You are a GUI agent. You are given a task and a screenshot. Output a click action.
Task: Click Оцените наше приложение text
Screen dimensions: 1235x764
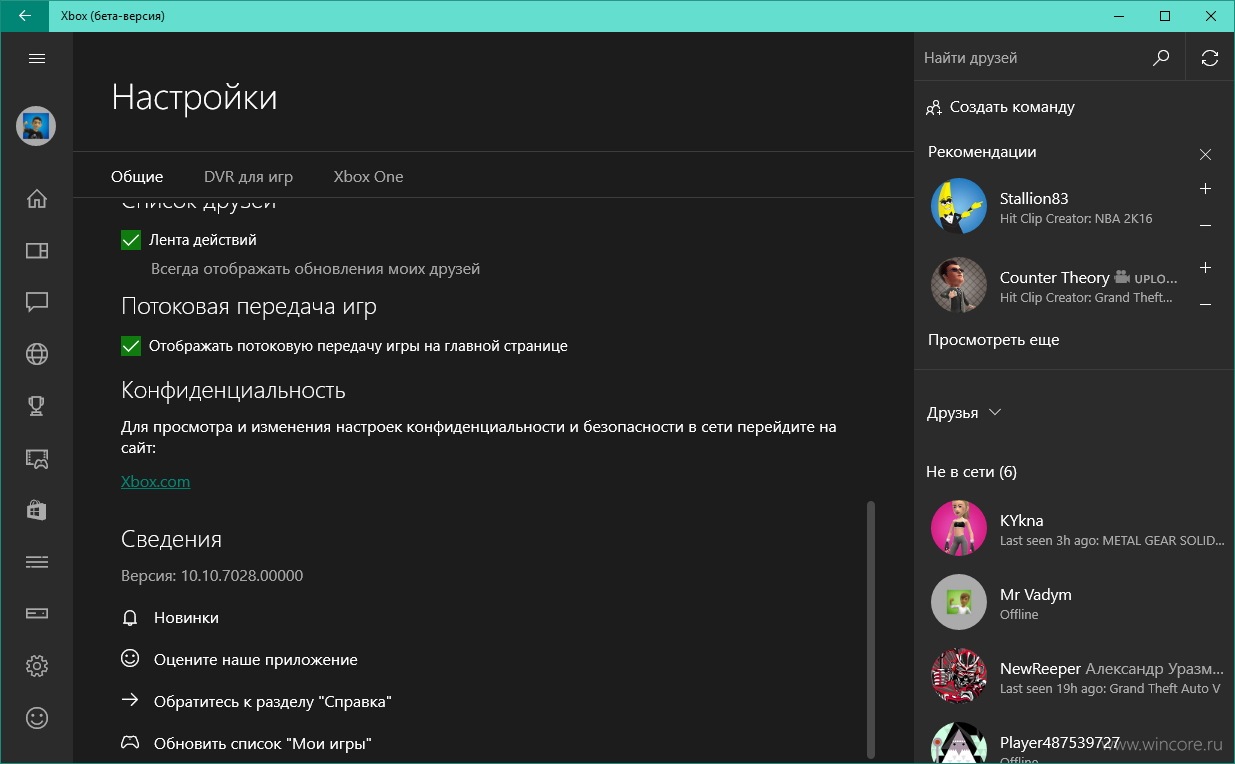coord(256,660)
